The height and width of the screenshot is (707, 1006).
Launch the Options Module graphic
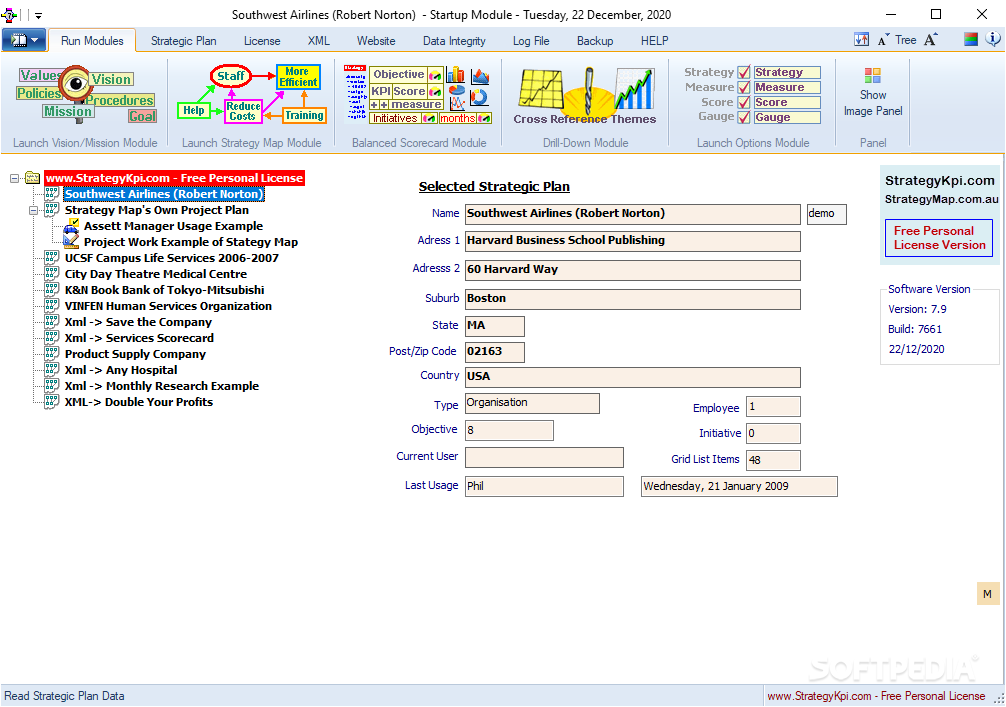[x=753, y=95]
